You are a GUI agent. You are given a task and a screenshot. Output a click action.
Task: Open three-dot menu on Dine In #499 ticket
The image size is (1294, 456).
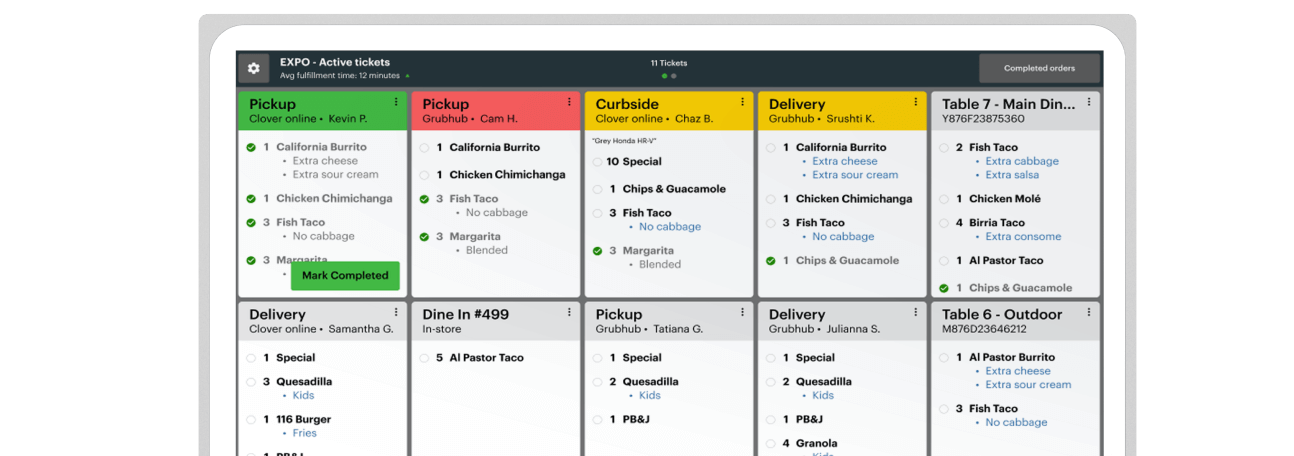click(x=569, y=312)
